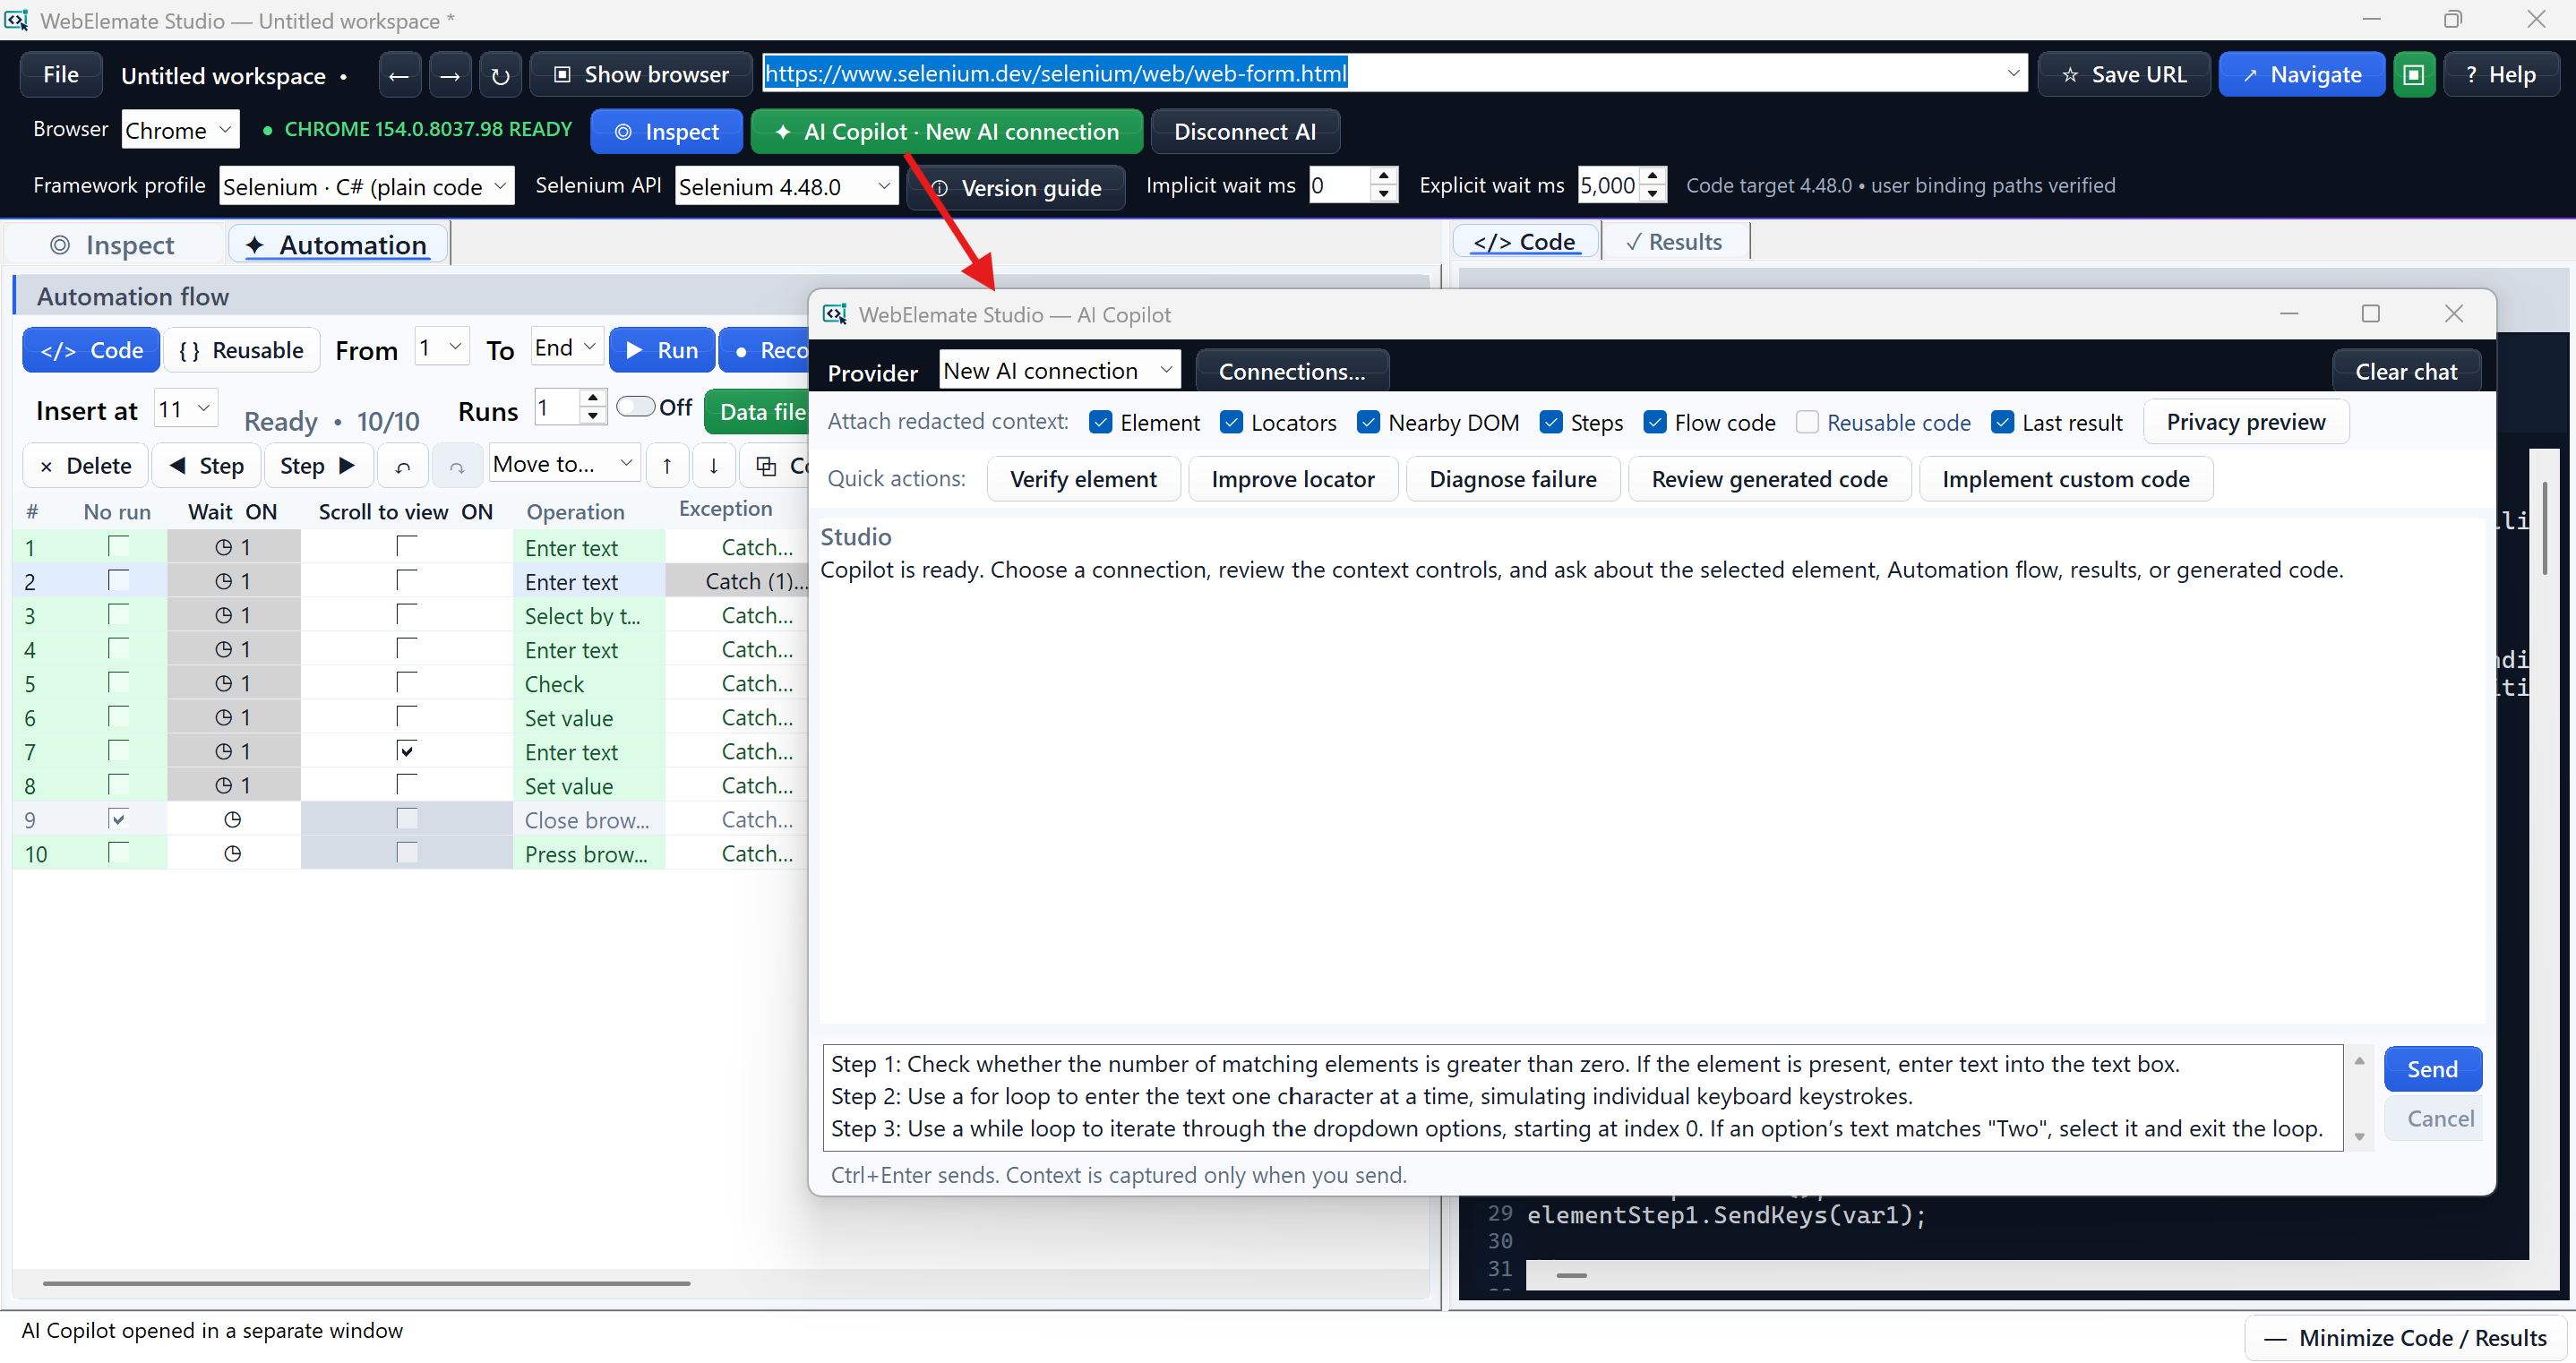Toggle Steps context checkbox

tap(1551, 422)
